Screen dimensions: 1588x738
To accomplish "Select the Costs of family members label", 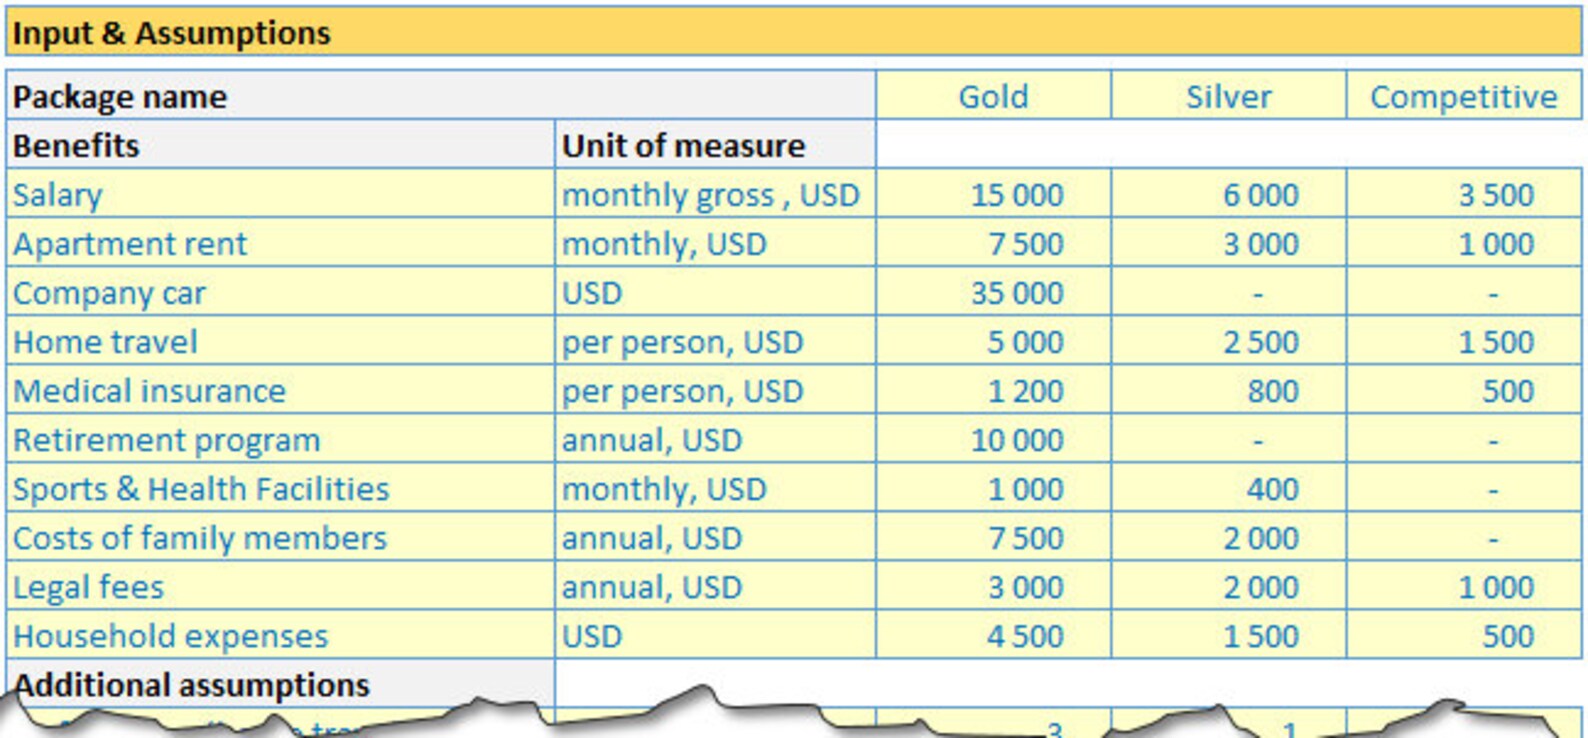I will click(x=280, y=537).
